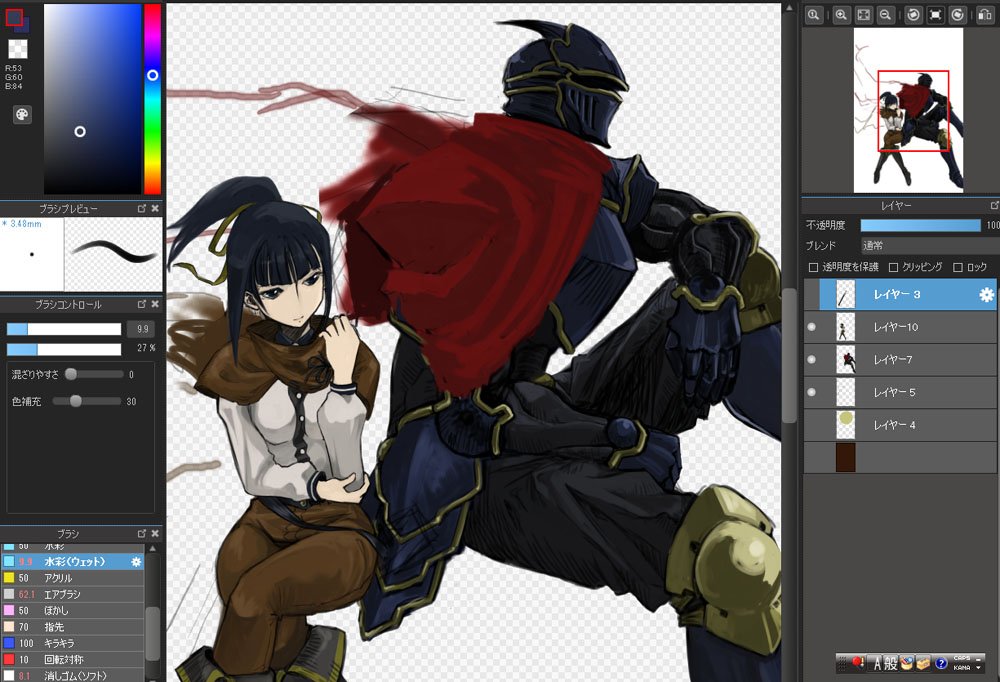Click the brush opacity slider at 27%

tap(64, 350)
